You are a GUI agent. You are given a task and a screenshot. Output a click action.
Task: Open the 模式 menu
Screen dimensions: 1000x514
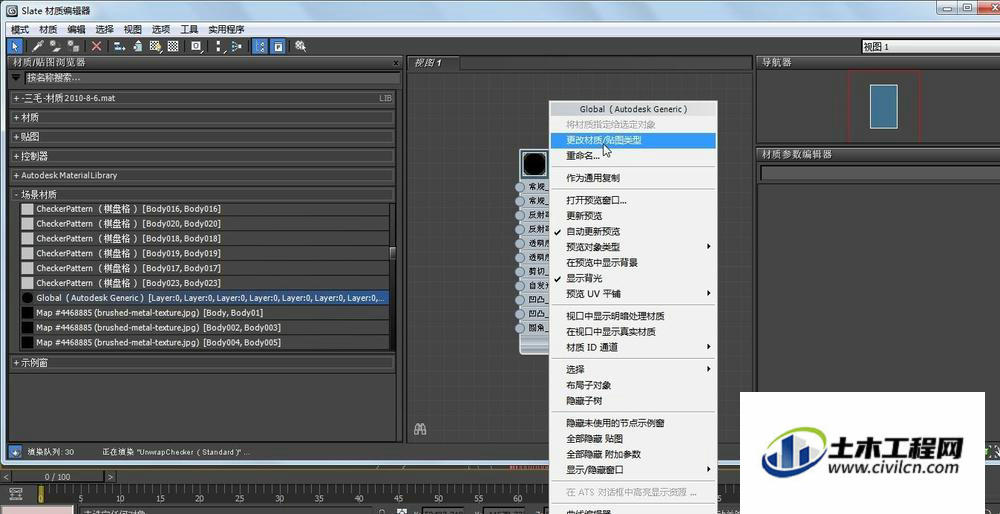tap(20, 29)
